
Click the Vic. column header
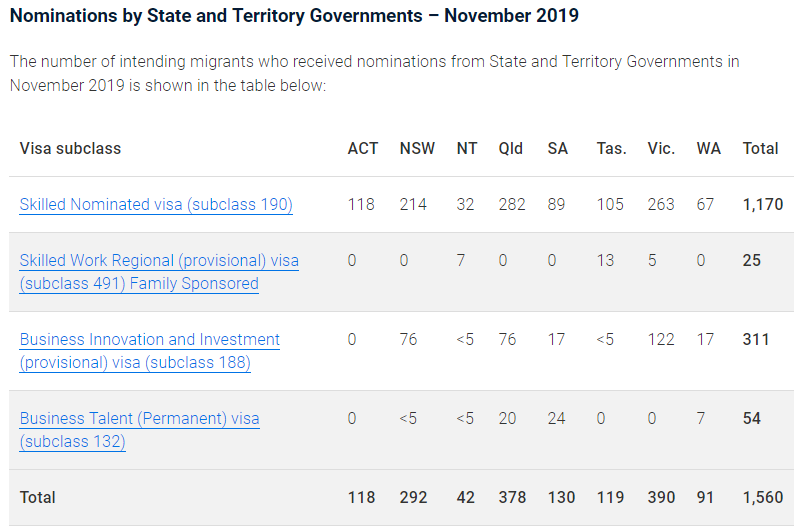(x=661, y=148)
